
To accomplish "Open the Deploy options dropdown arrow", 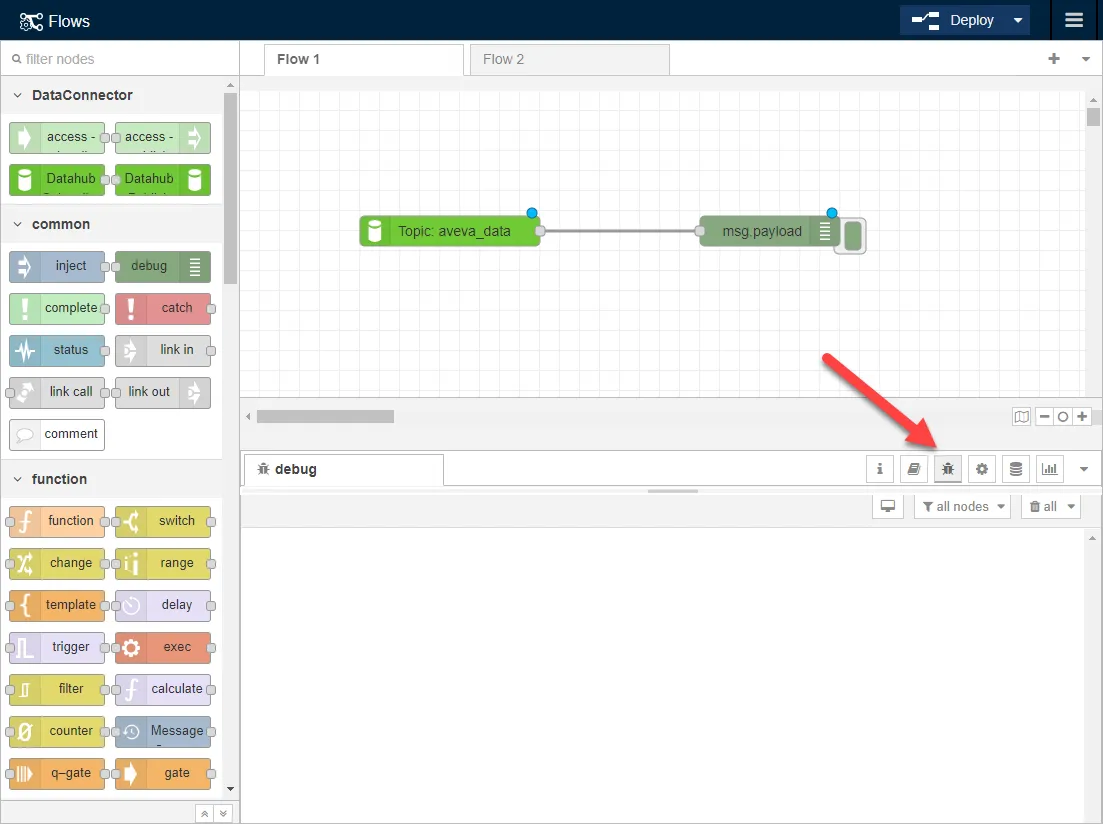I will click(x=1018, y=20).
